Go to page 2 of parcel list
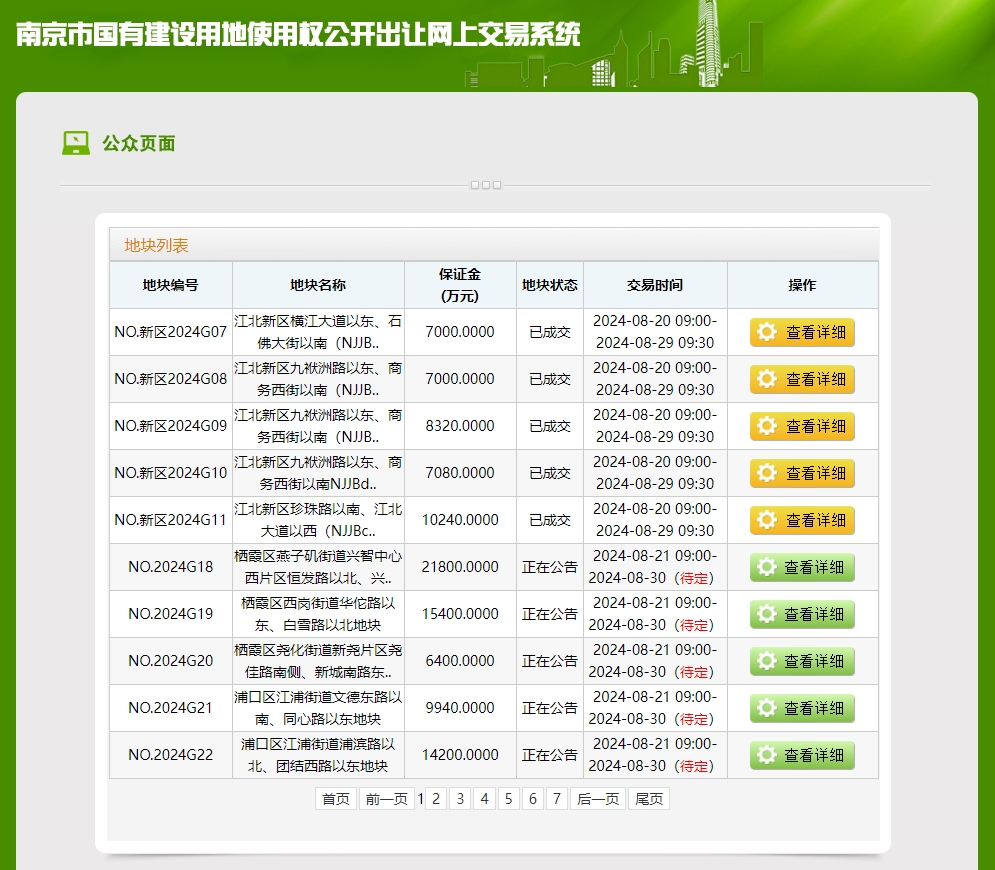 pos(436,798)
